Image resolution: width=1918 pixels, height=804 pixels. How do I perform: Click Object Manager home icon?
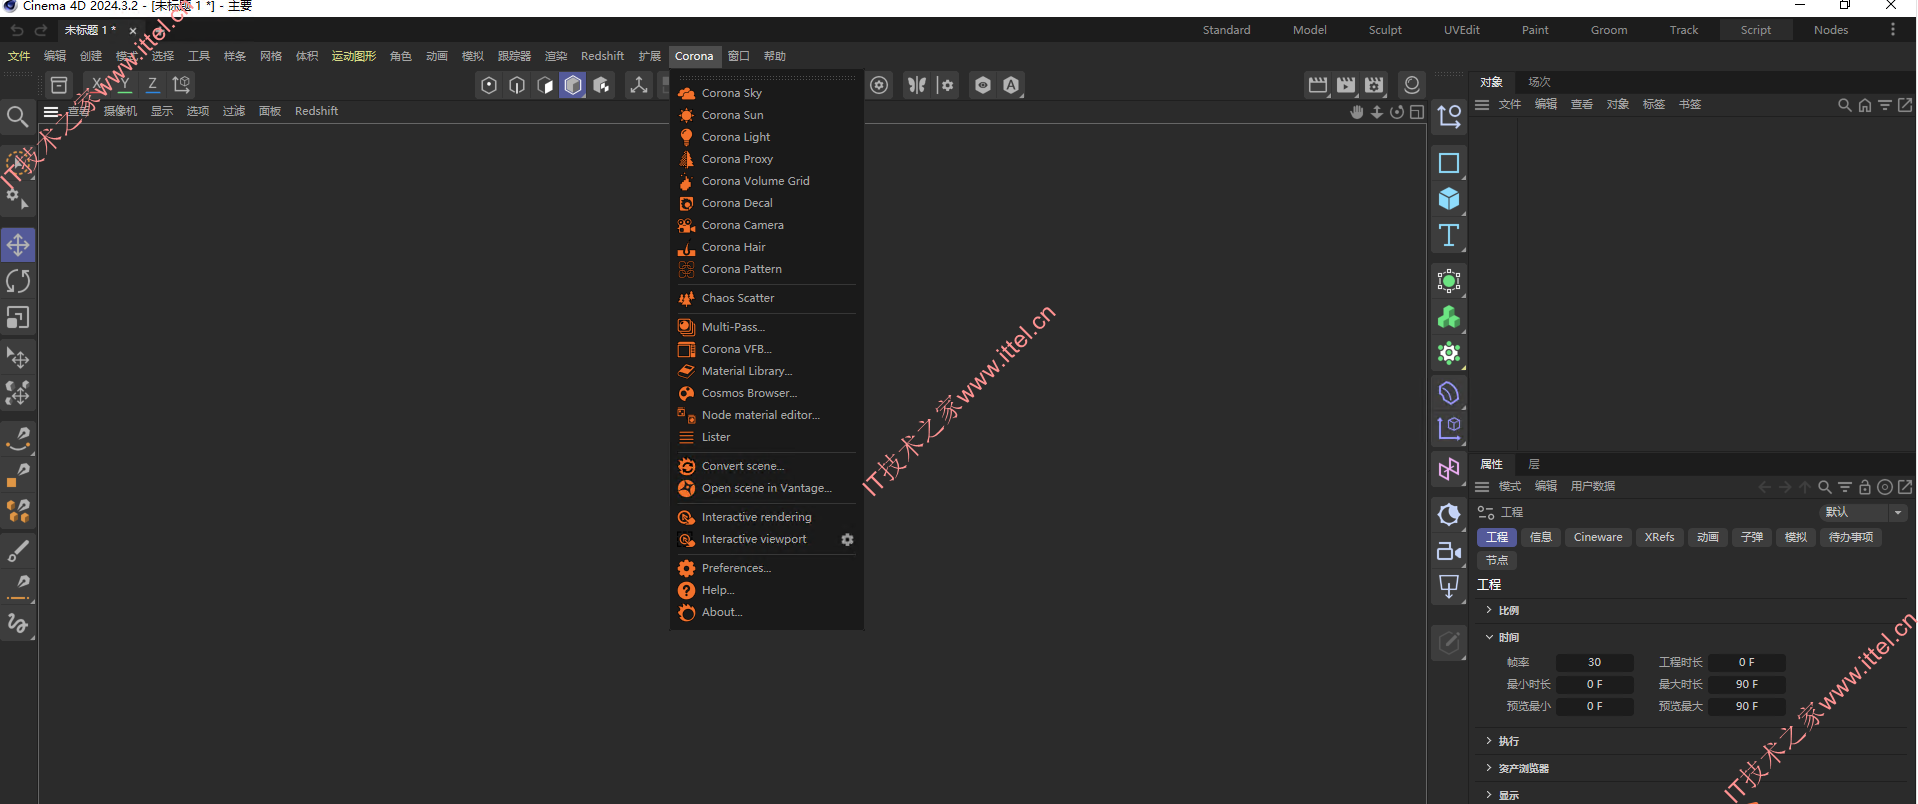1865,104
